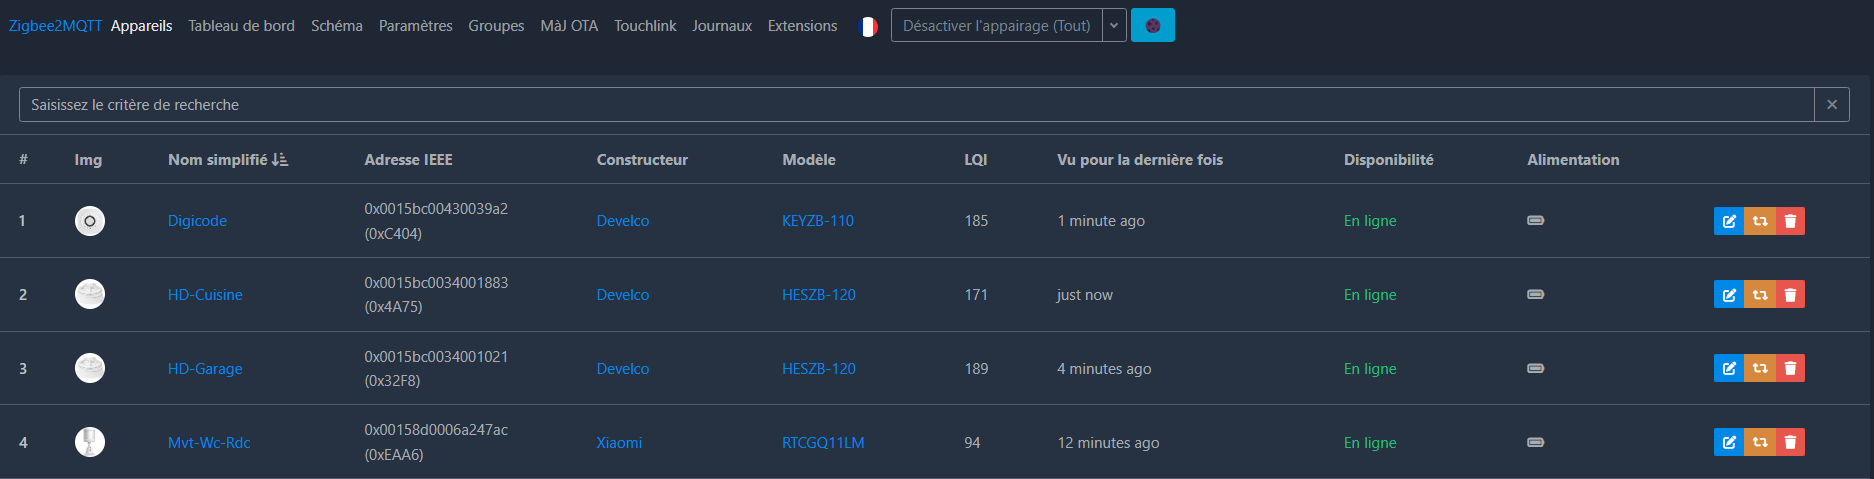This screenshot has width=1874, height=479.
Task: Click the French flag language icon
Action: click(868, 26)
